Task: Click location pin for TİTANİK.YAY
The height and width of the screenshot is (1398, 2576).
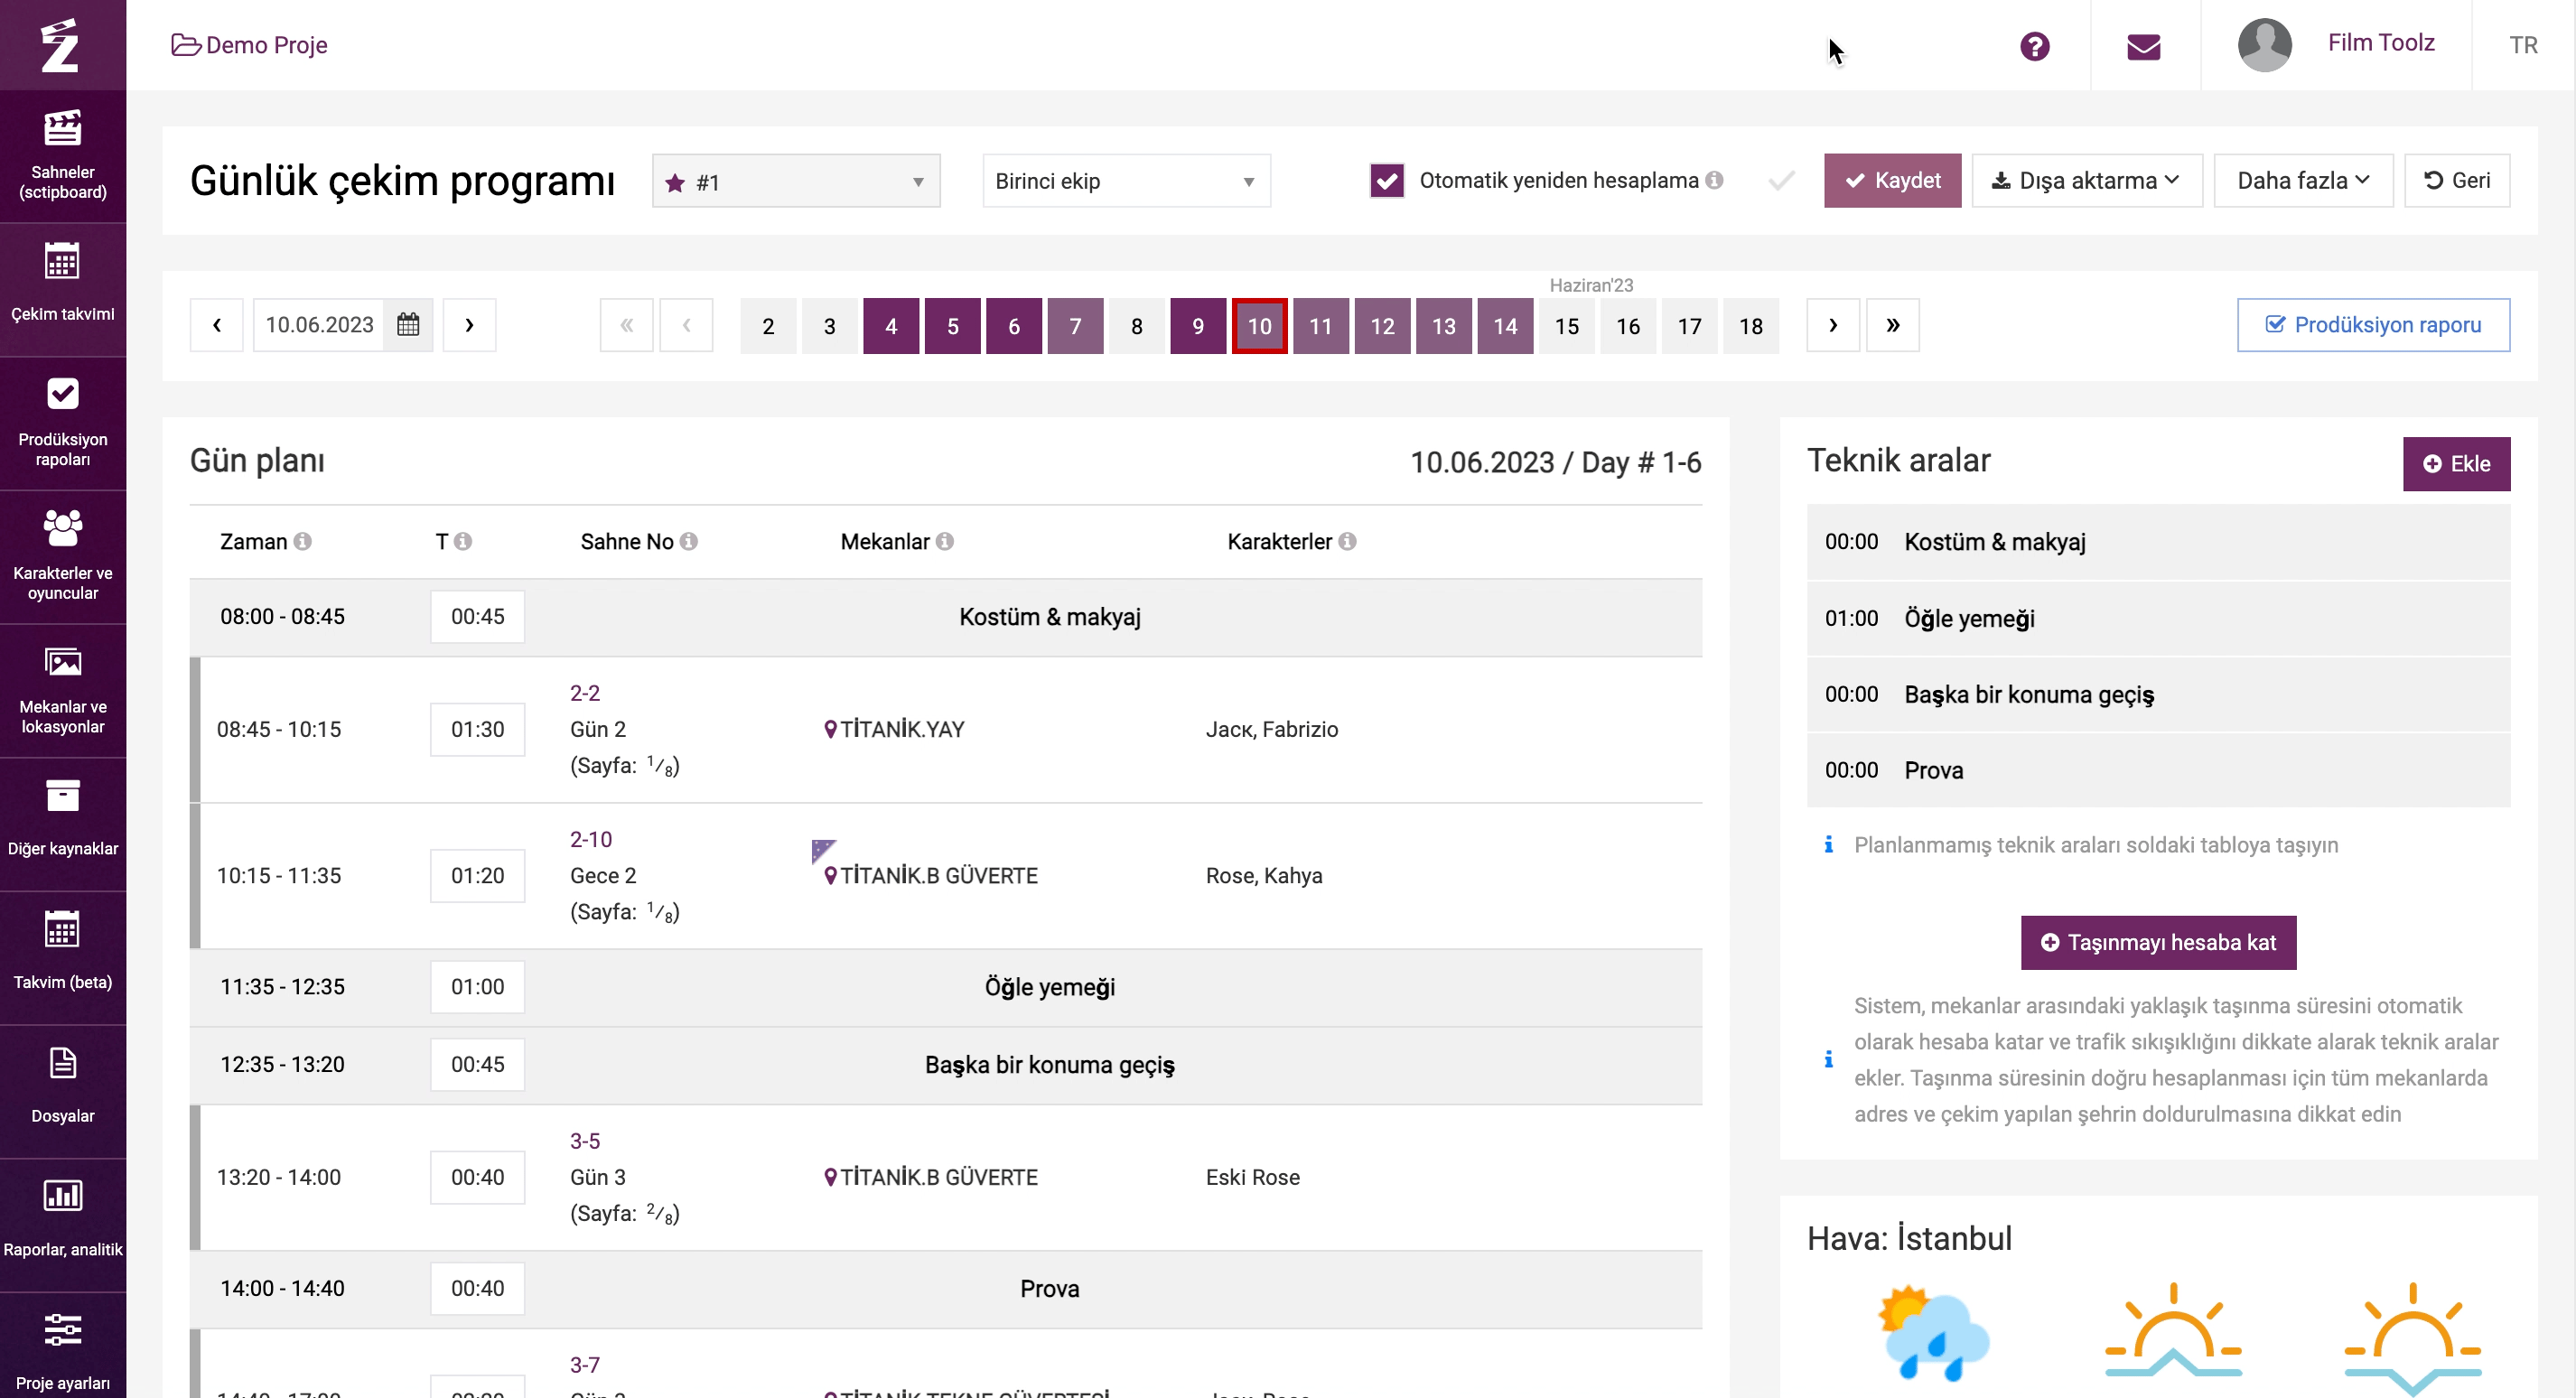Action: 830,729
